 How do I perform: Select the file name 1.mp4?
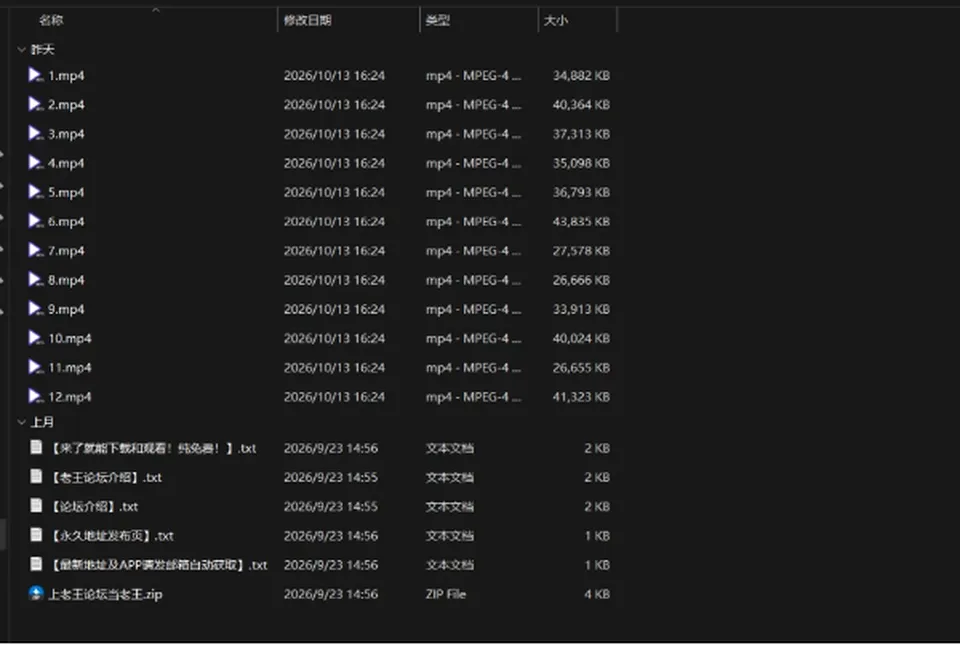coord(66,76)
